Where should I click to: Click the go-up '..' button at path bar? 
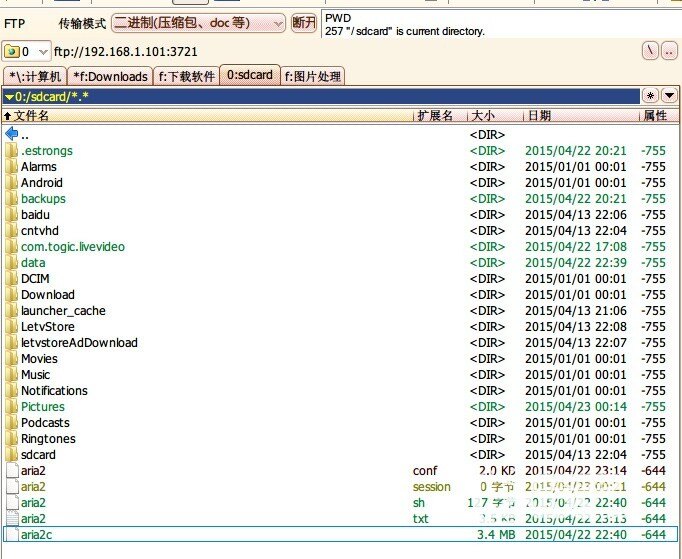click(x=668, y=51)
